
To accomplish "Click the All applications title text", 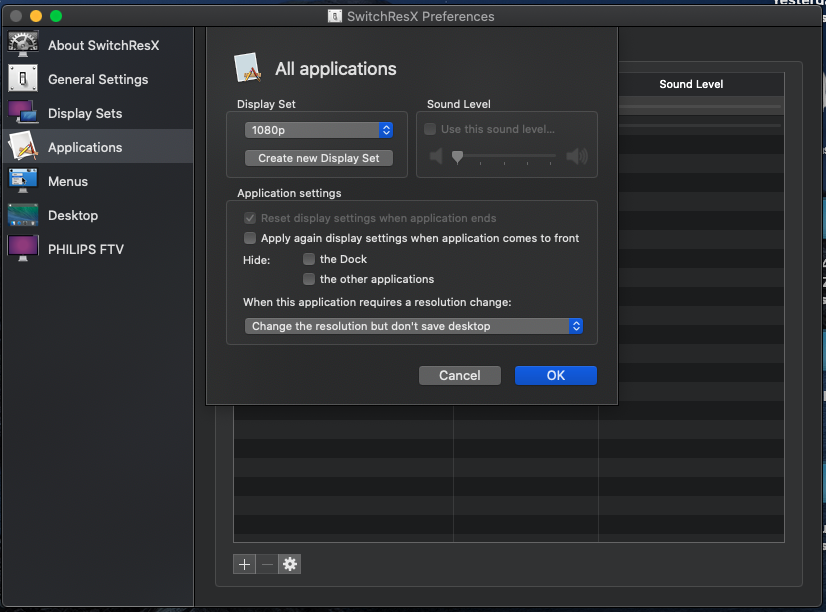I will tap(336, 68).
